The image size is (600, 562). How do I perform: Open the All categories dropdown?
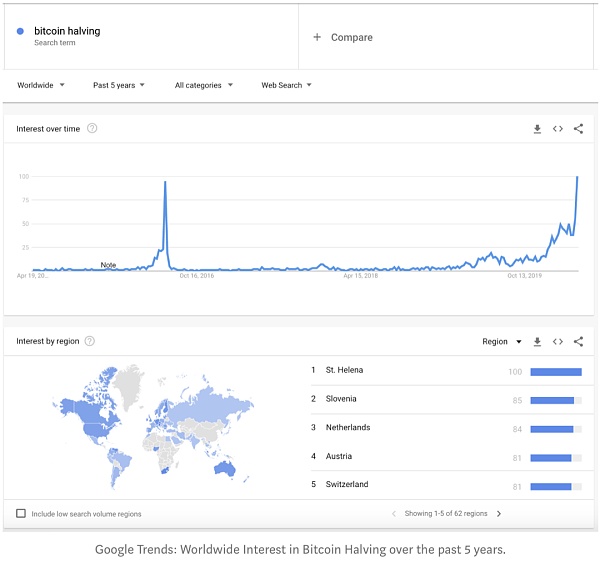pos(204,85)
